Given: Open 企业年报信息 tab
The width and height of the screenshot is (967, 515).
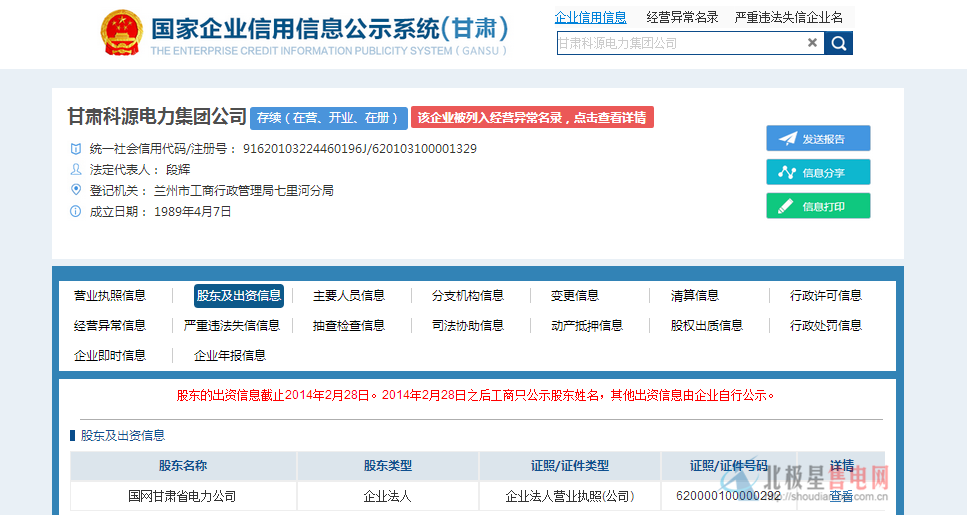Looking at the screenshot, I should click(229, 356).
